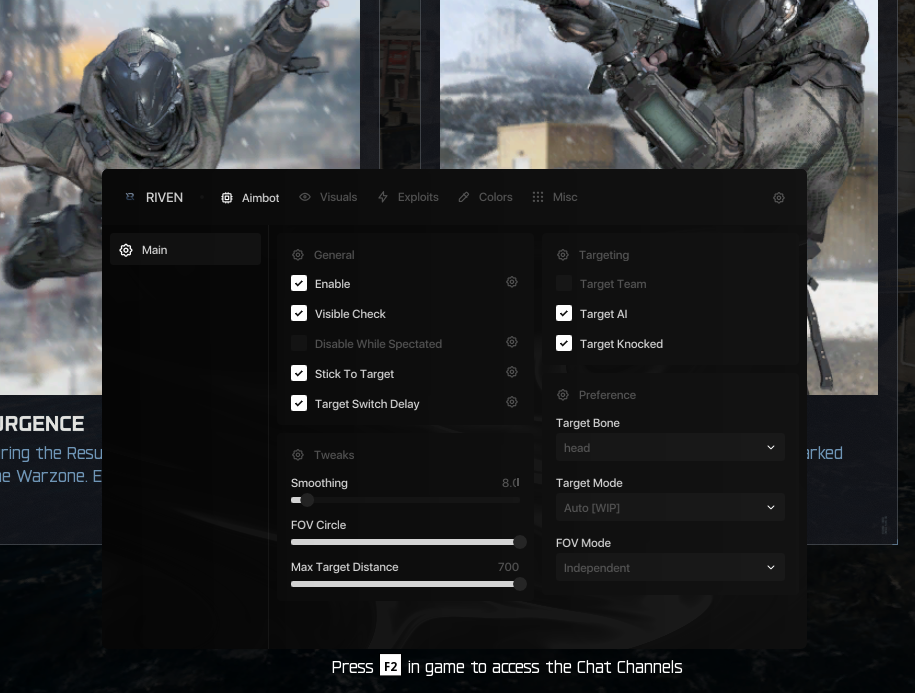Screen dimensions: 915x693
Task: Click the Targeting section heading
Action: [604, 255]
